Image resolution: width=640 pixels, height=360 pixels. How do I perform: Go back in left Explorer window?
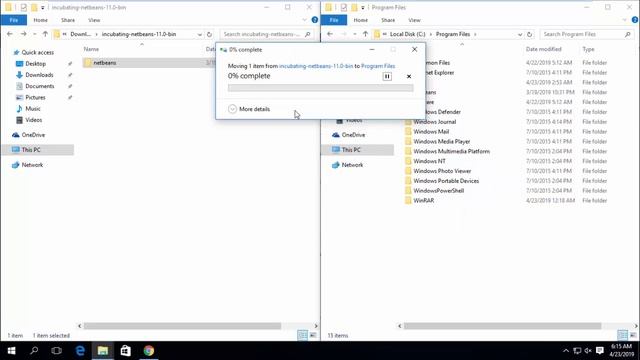[x=10, y=34]
